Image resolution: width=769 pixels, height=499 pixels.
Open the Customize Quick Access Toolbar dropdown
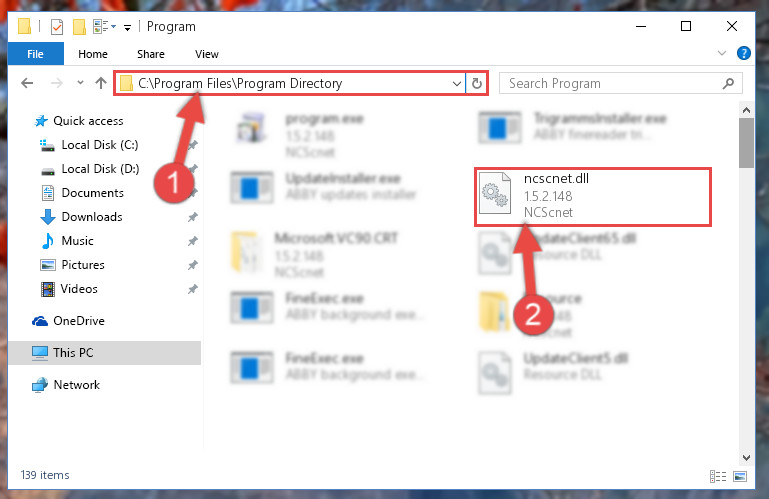click(x=128, y=27)
